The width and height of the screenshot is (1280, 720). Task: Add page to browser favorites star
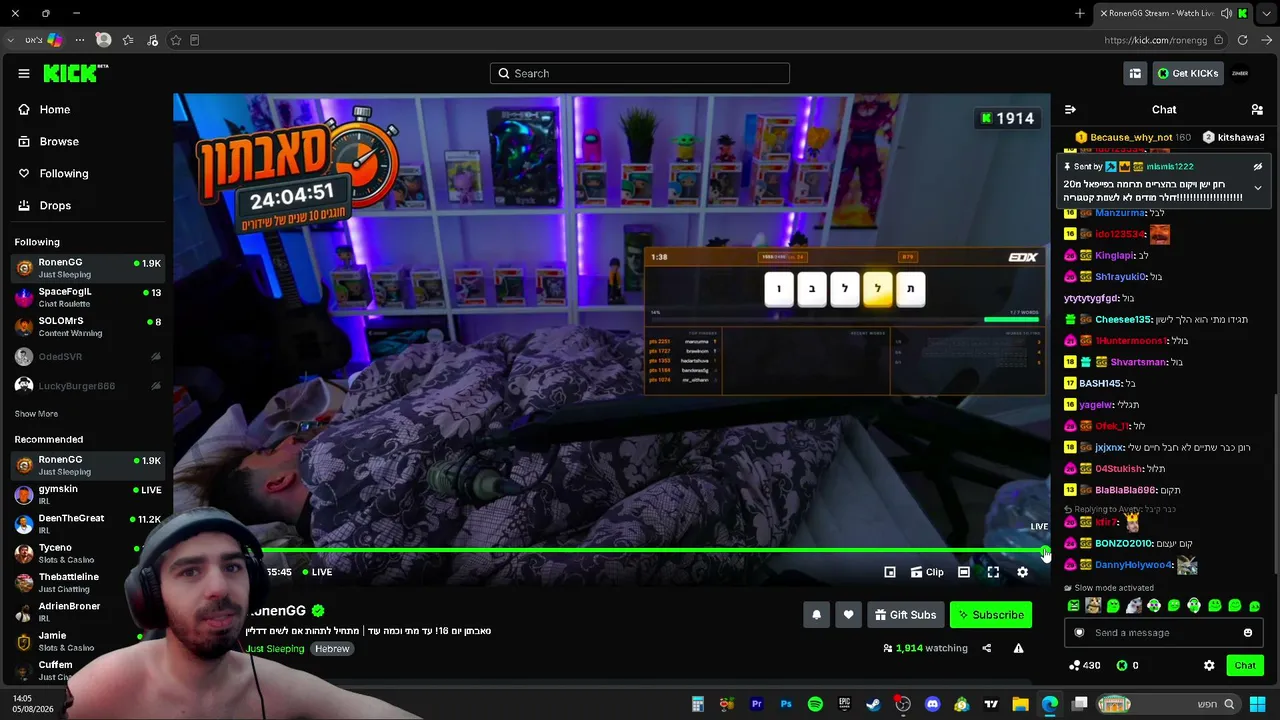click(176, 40)
